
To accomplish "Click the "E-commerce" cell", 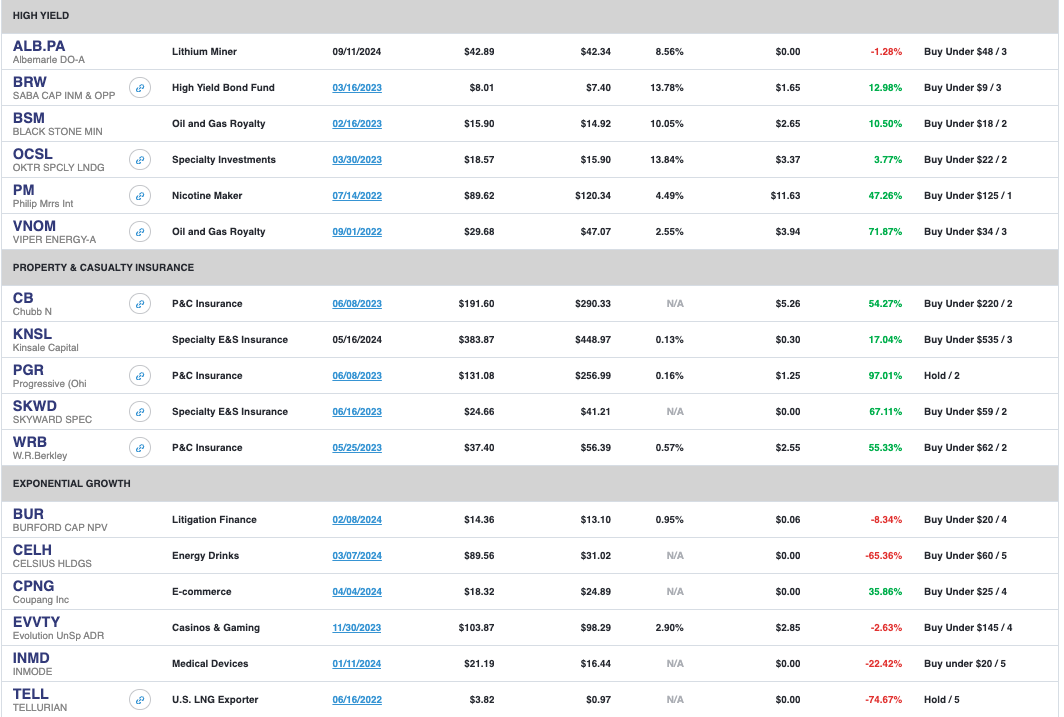I will (x=202, y=592).
